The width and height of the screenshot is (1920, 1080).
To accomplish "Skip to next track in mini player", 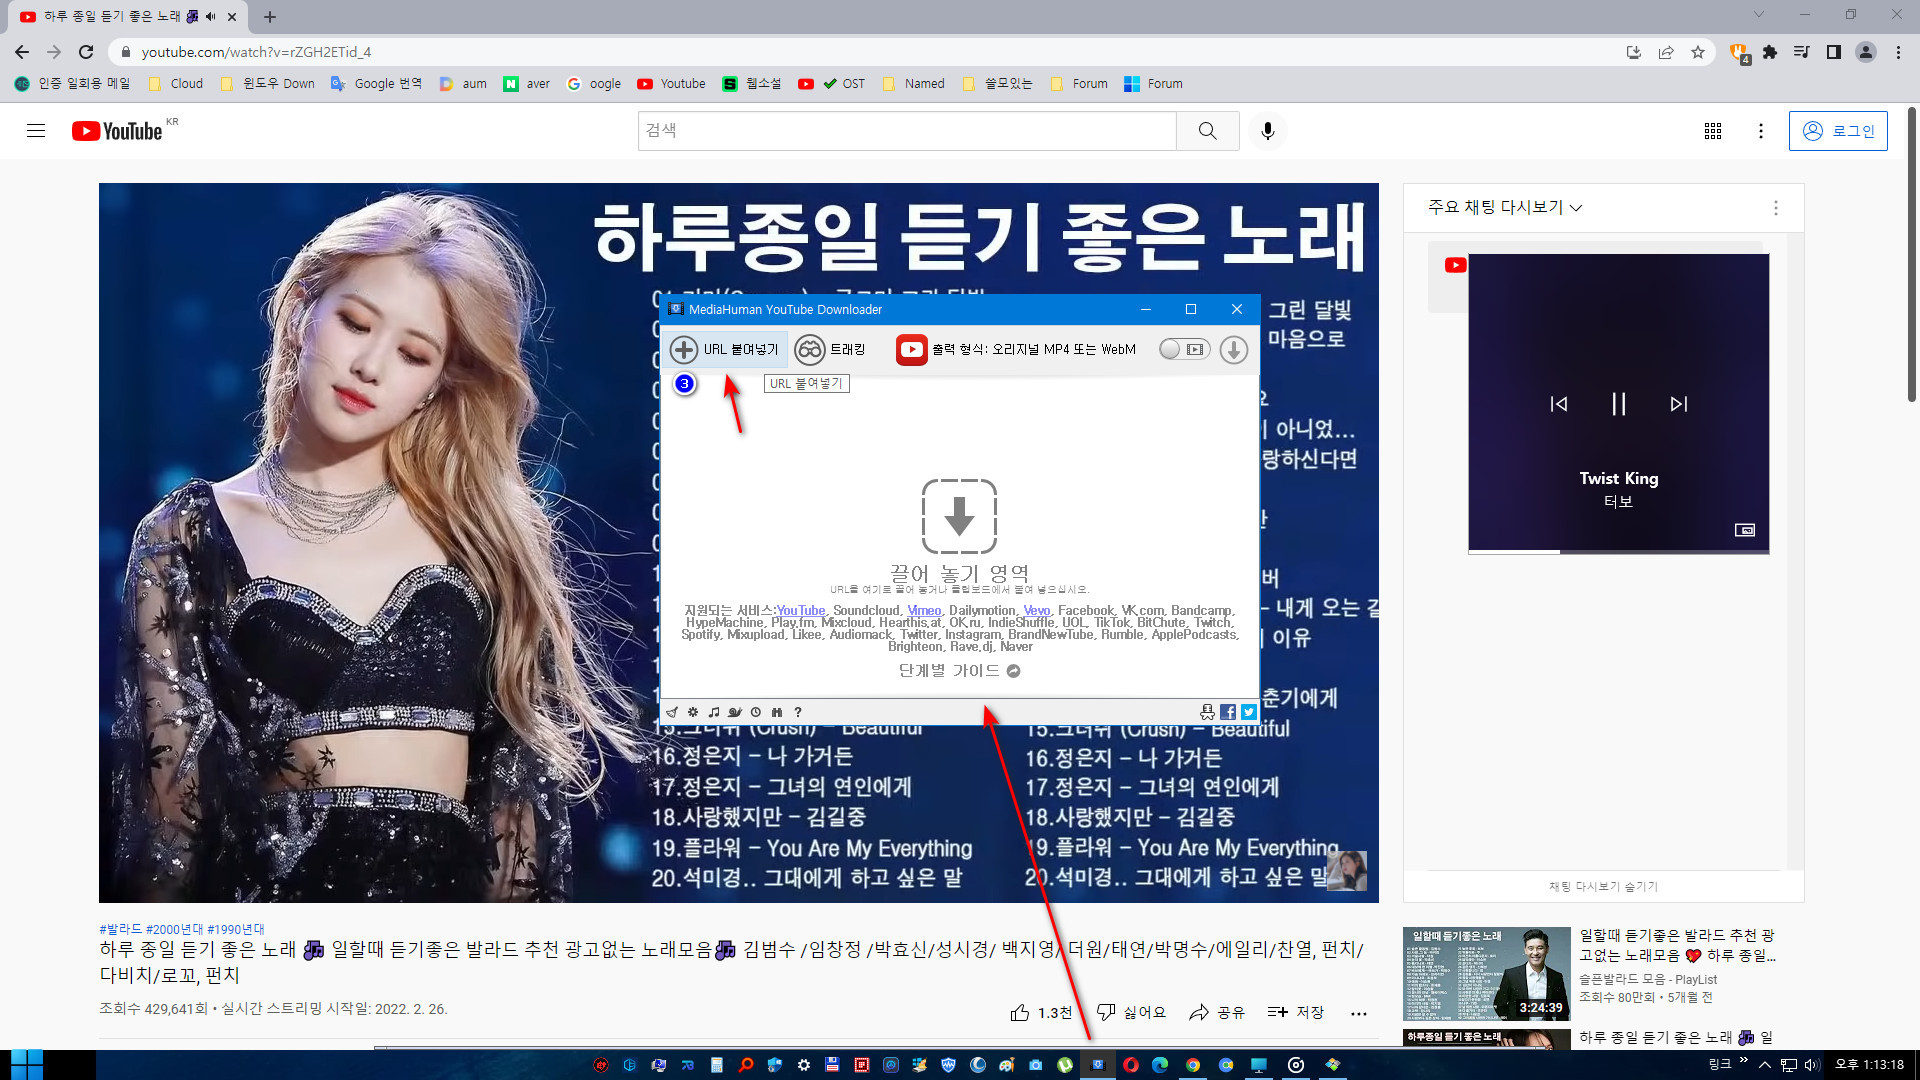I will tap(1679, 404).
